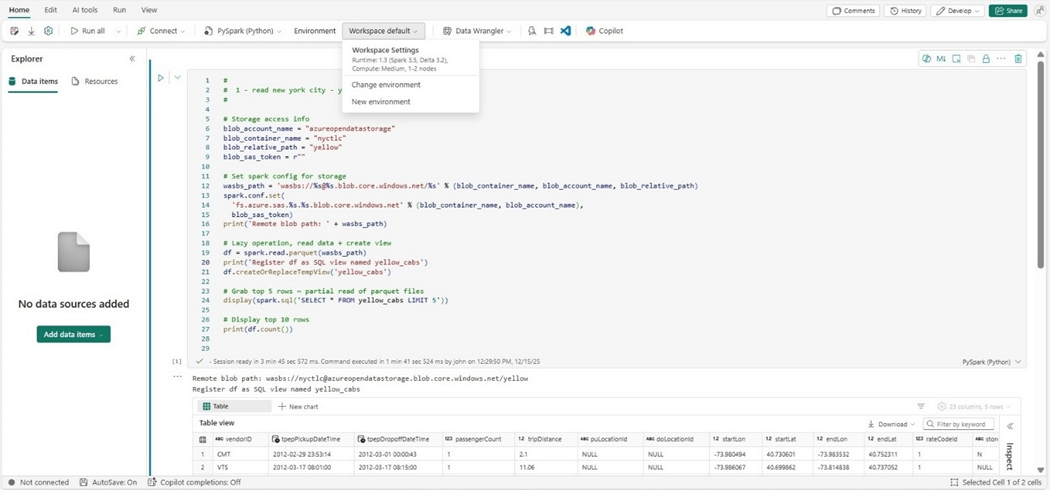1050x490 pixels.
Task: Open in VS Code icon
Action: point(565,31)
